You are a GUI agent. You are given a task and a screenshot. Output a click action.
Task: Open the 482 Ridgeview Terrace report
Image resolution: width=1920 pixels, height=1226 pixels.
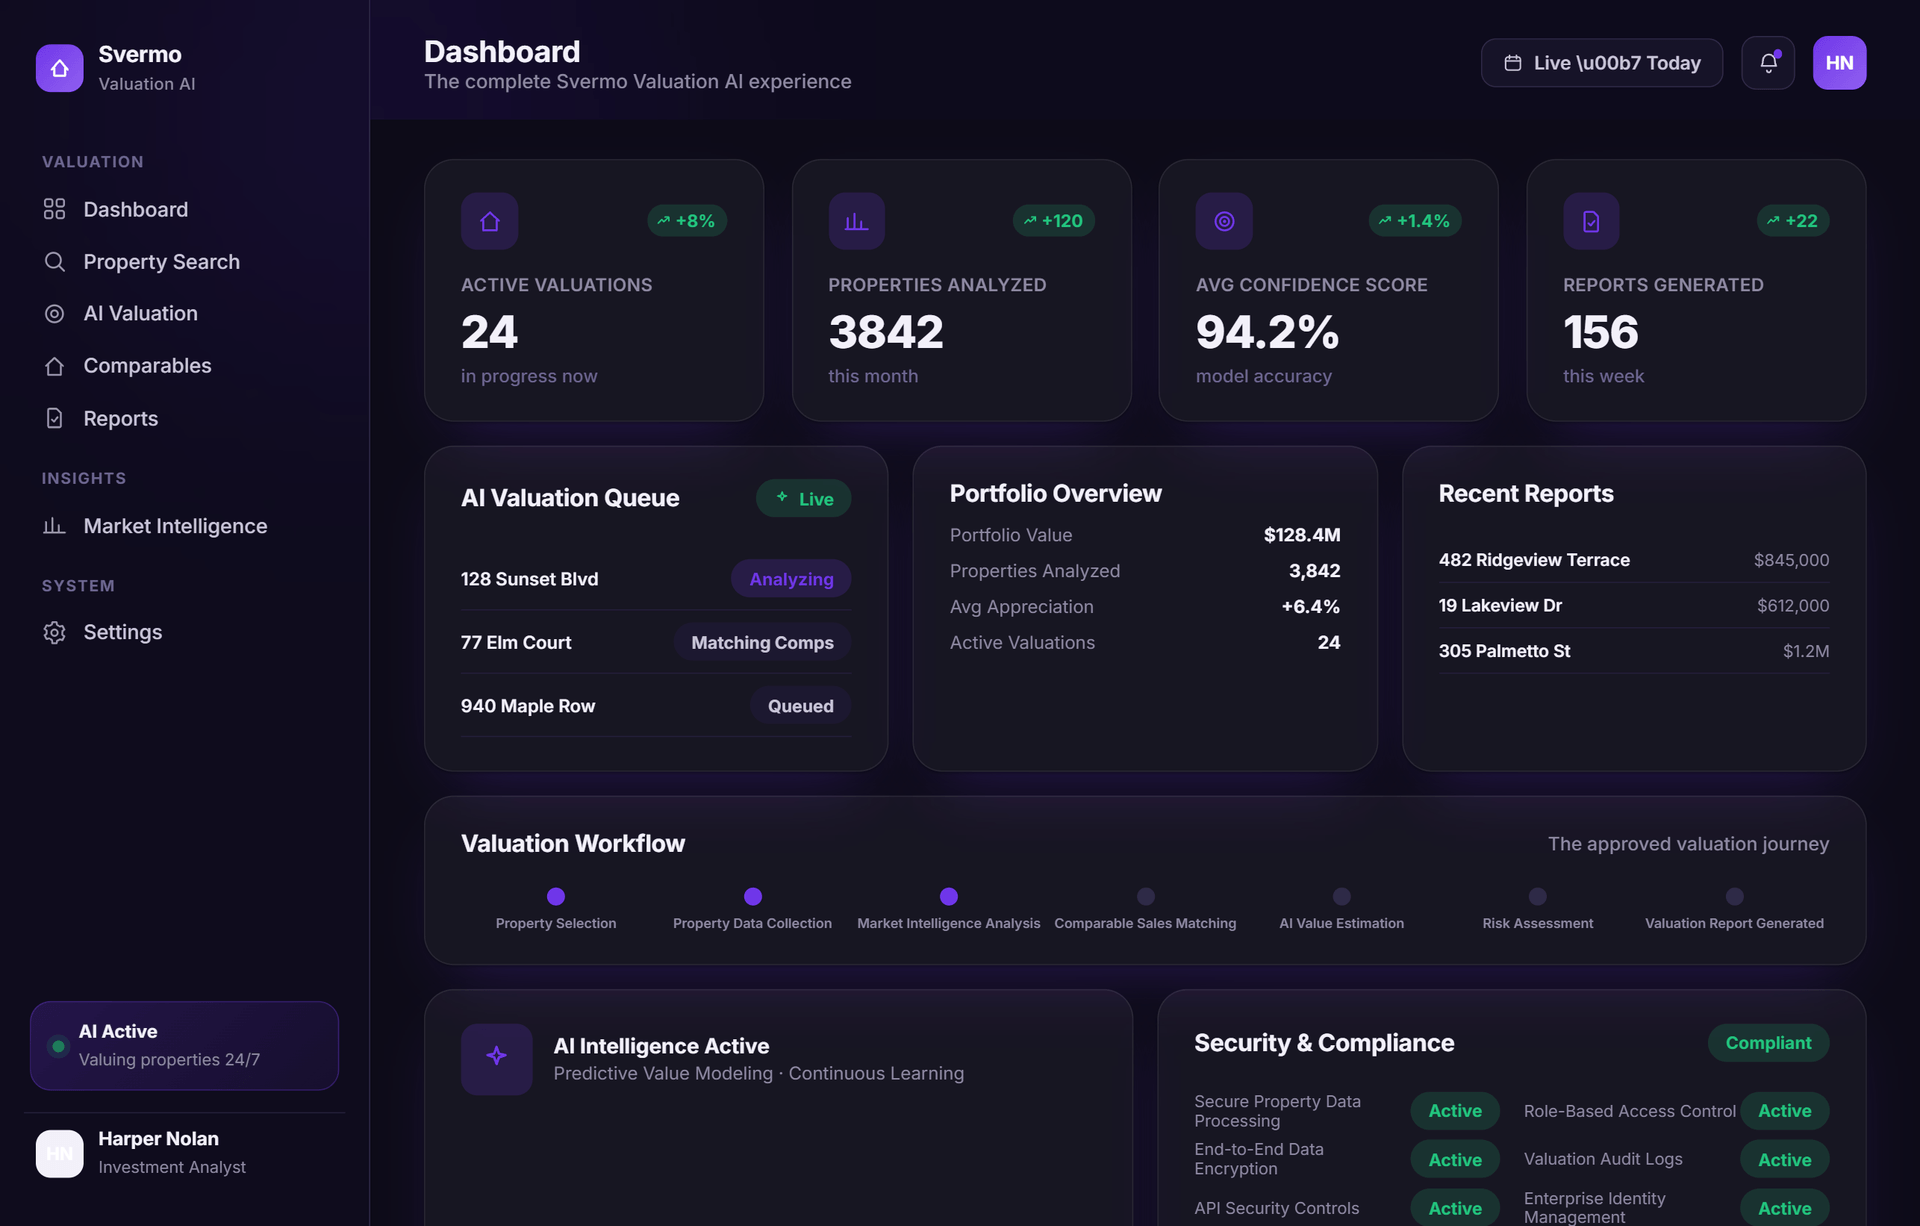click(1633, 560)
